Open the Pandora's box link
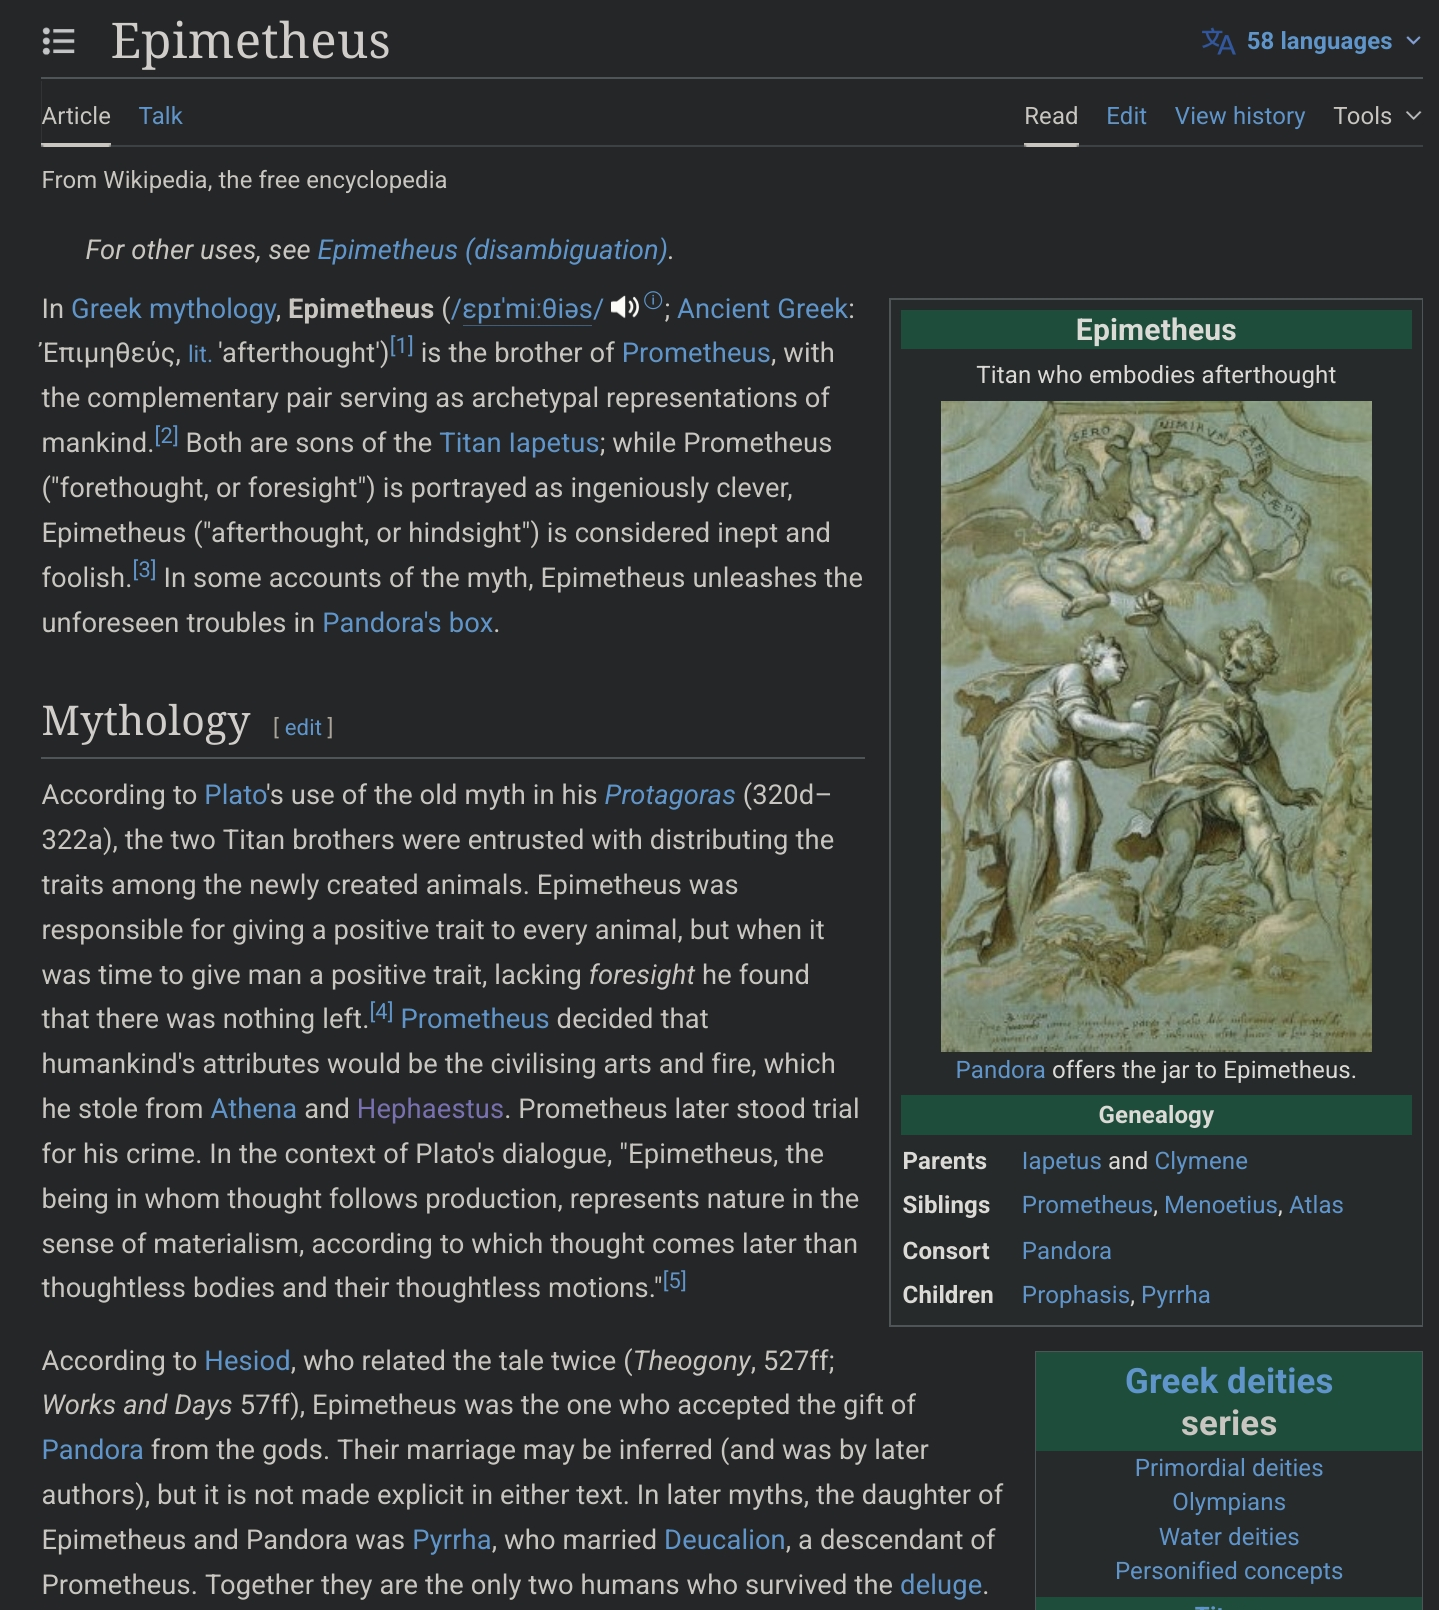This screenshot has width=1439, height=1610. 408,623
